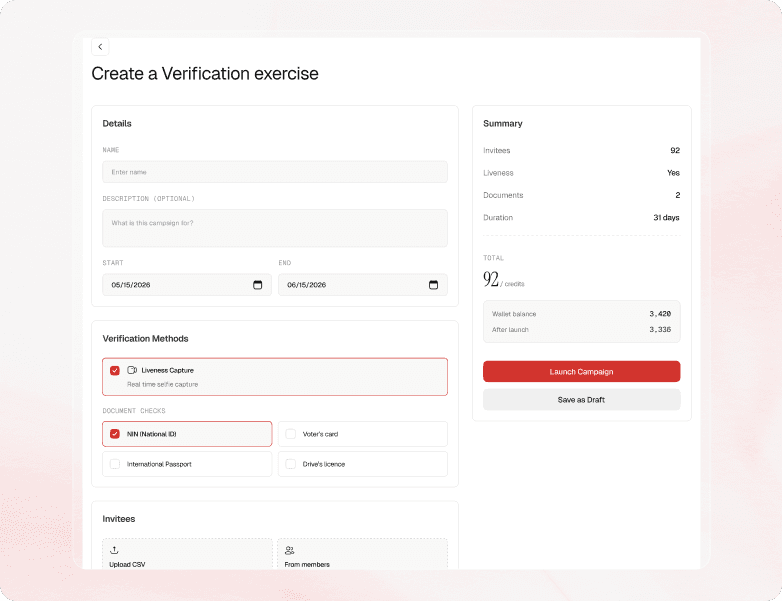Check the International Passport checkbox

115,464
